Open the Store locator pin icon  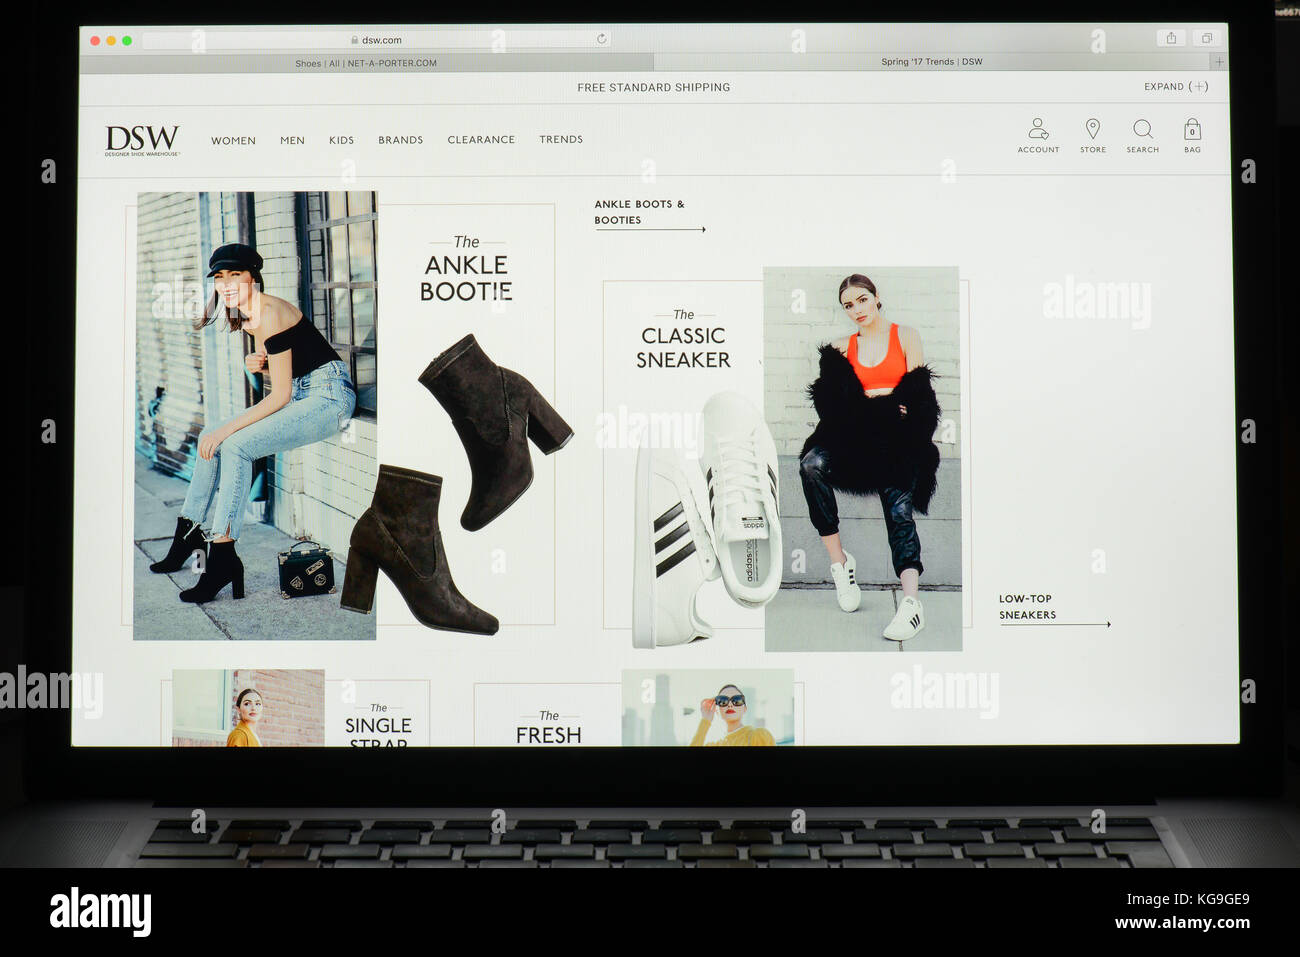pyautogui.click(x=1093, y=136)
